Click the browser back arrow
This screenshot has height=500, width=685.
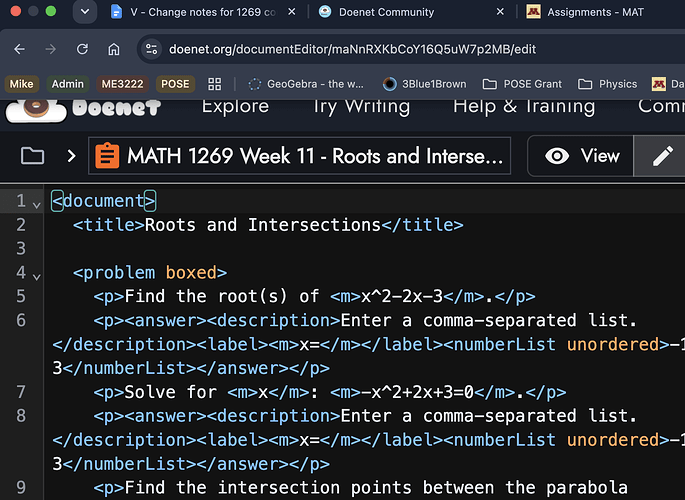click(x=19, y=49)
